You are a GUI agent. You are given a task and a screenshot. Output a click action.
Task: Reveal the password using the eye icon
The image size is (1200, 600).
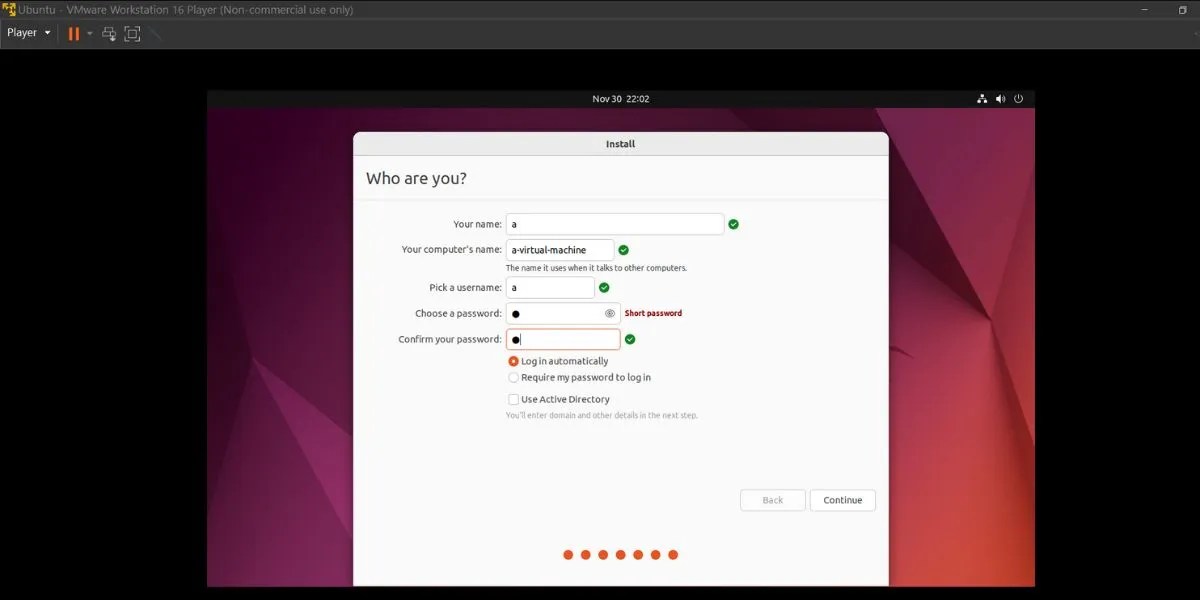point(610,313)
